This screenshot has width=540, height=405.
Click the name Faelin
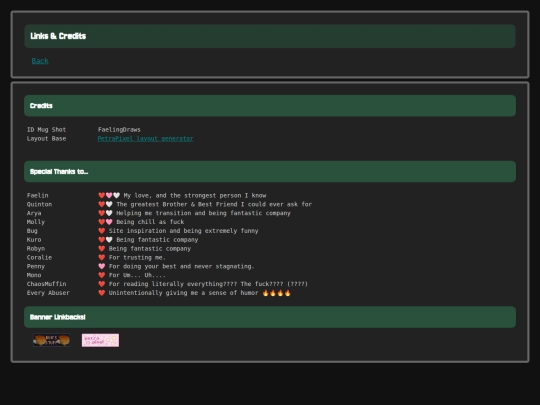(x=38, y=195)
